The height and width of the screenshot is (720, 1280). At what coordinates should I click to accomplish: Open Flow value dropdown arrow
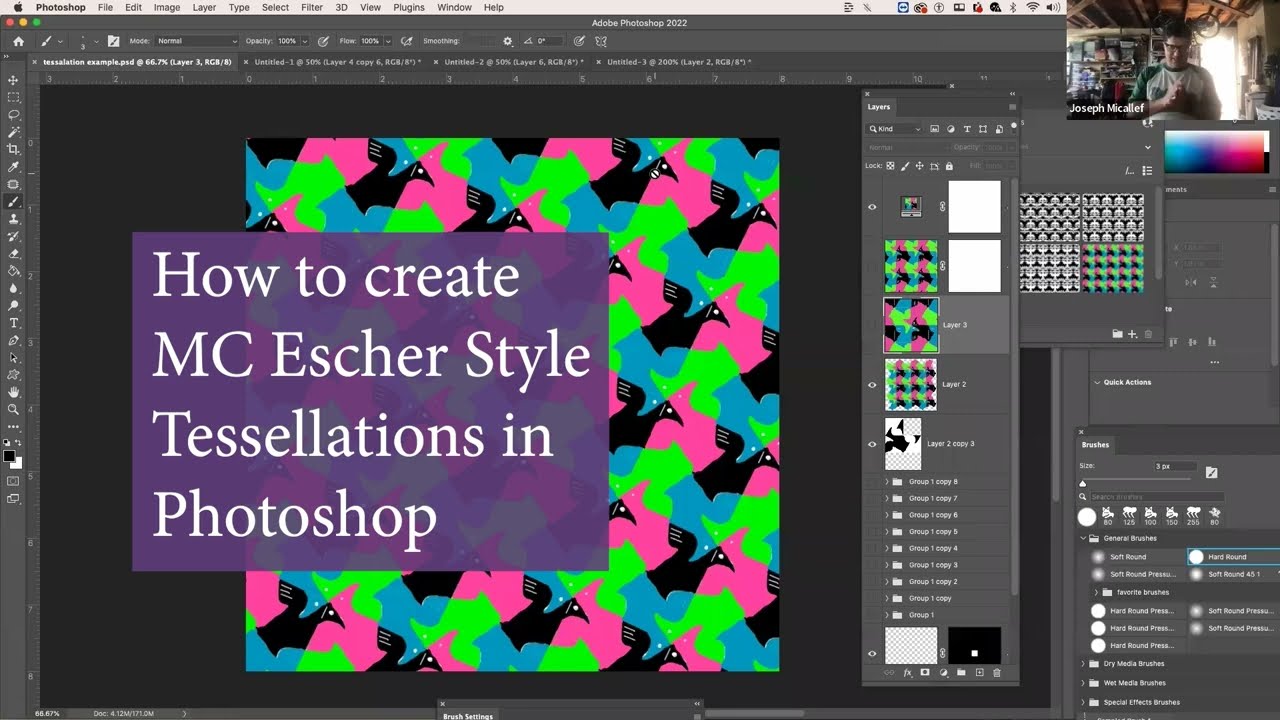tap(387, 41)
